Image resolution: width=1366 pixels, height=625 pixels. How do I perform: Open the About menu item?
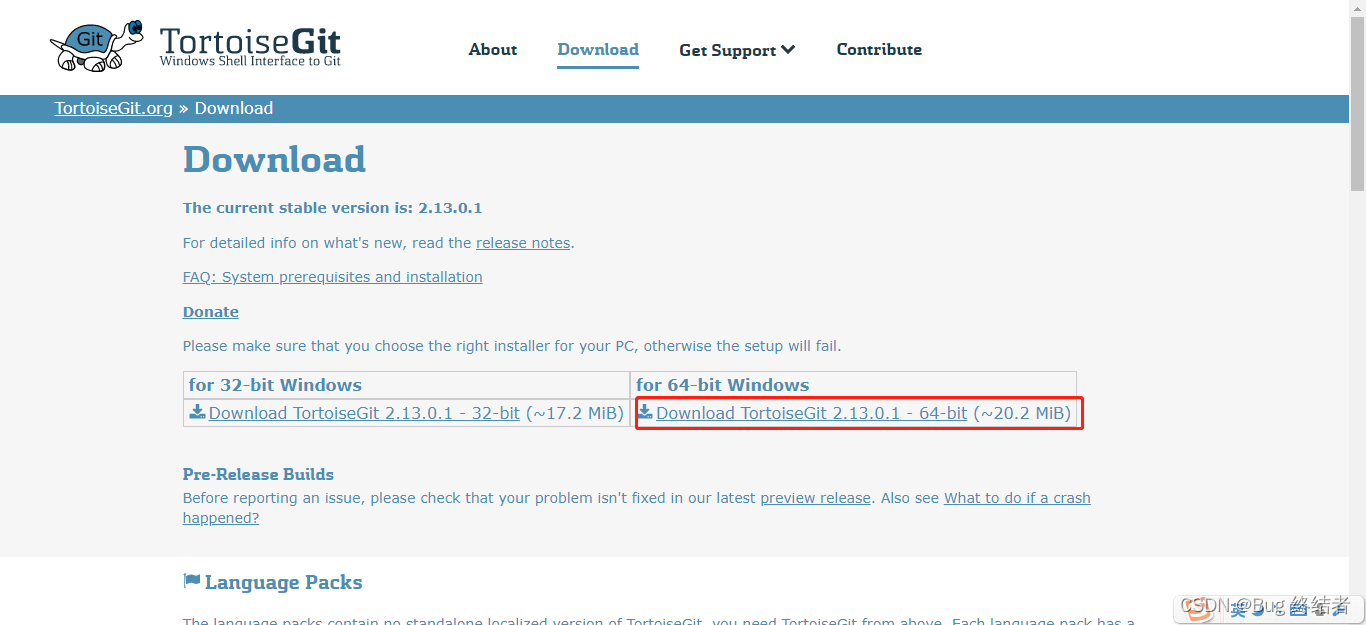493,49
